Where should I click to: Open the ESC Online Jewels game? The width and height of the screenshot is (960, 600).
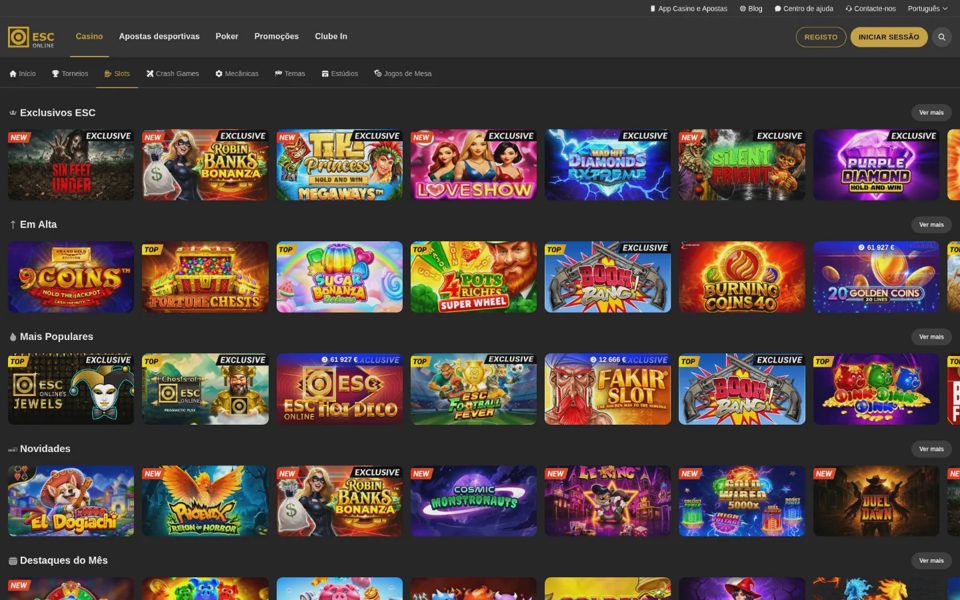pyautogui.click(x=71, y=389)
